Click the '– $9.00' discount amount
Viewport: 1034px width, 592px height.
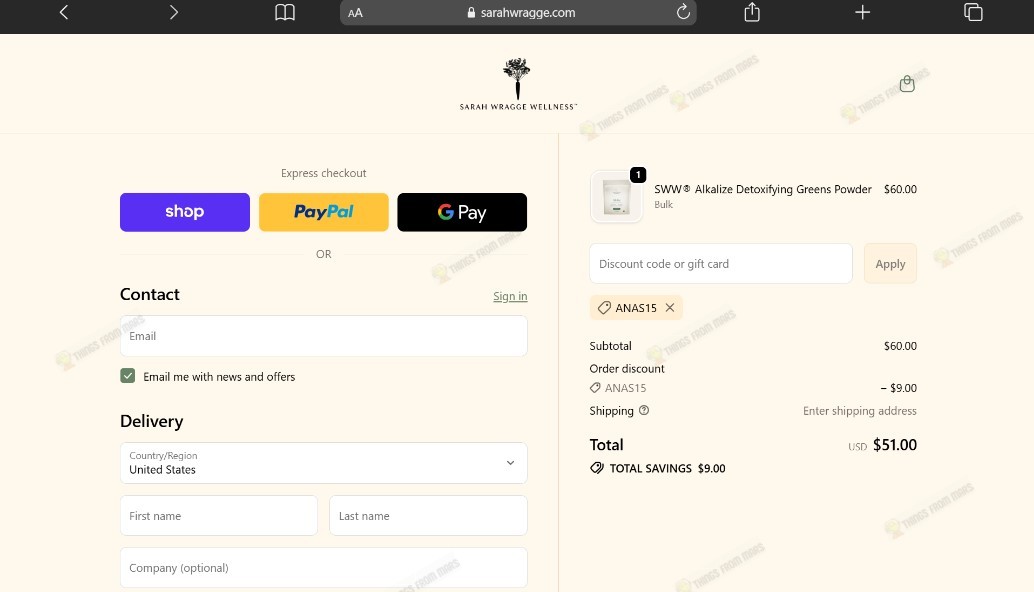(899, 388)
